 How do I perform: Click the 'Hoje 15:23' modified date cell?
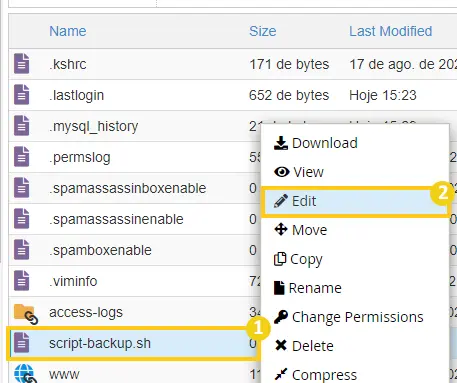pyautogui.click(x=383, y=95)
